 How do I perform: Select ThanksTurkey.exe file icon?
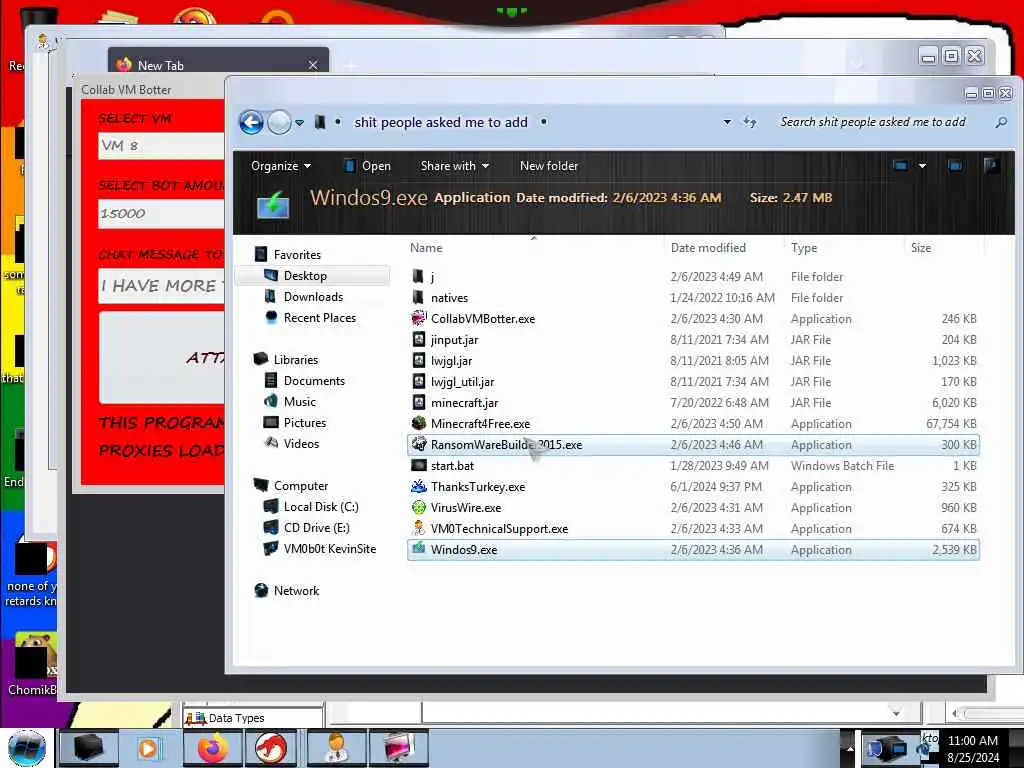point(418,486)
